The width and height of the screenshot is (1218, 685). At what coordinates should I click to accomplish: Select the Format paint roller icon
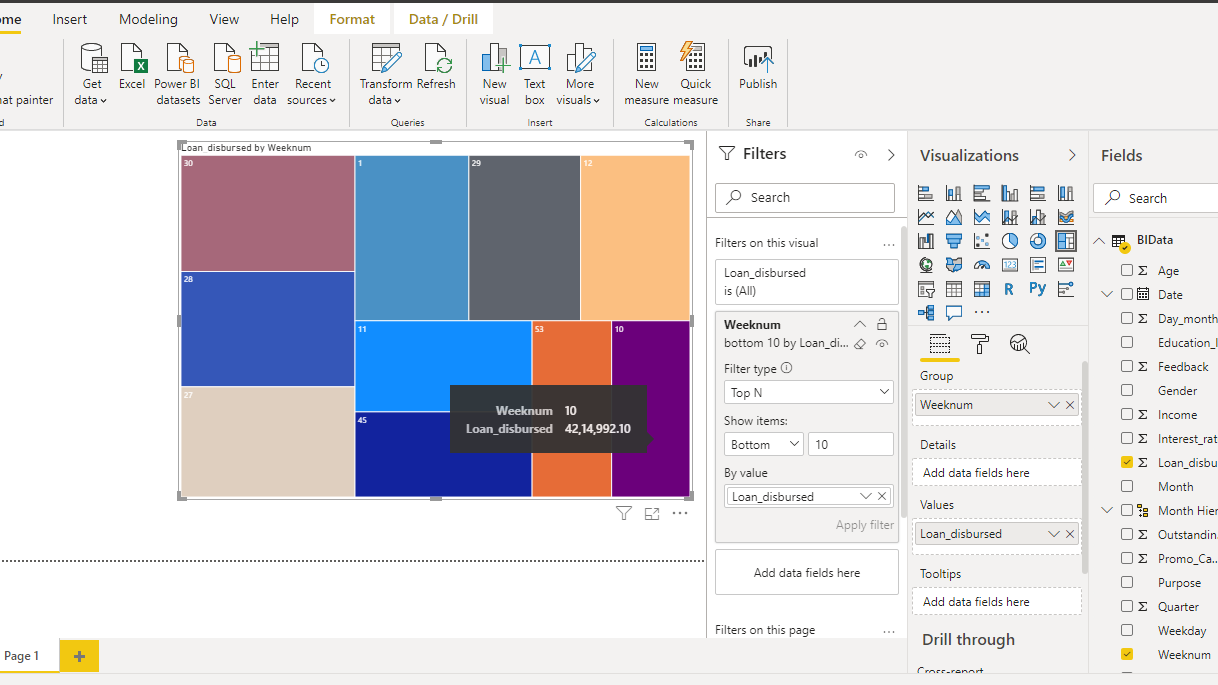pyautogui.click(x=980, y=345)
